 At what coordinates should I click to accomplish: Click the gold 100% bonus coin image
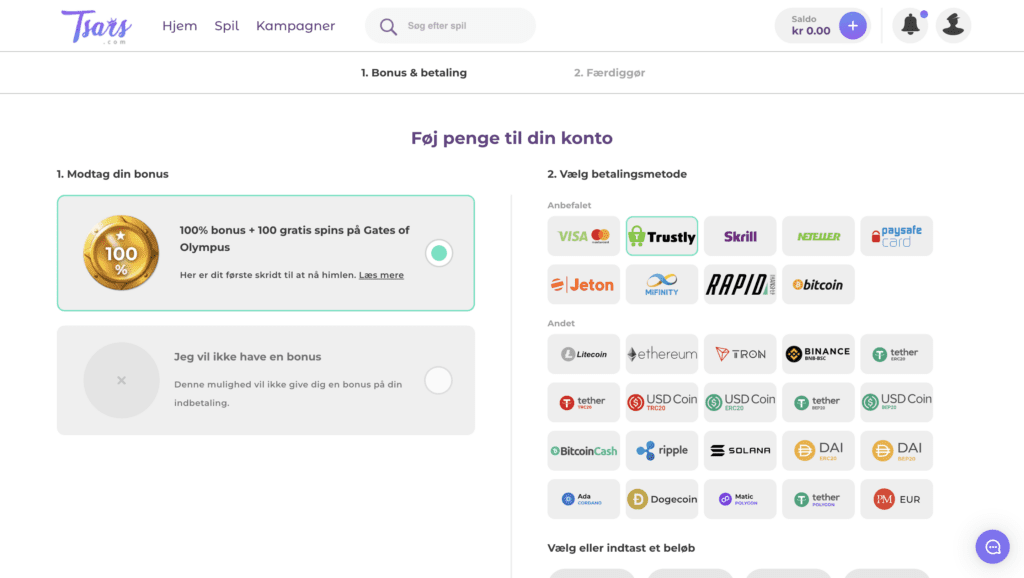click(121, 253)
